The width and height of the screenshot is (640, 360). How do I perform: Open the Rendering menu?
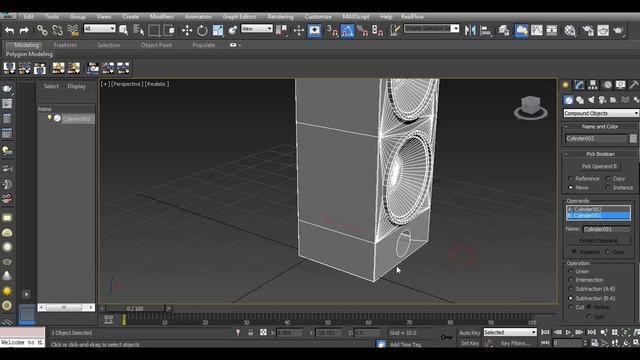(x=280, y=17)
